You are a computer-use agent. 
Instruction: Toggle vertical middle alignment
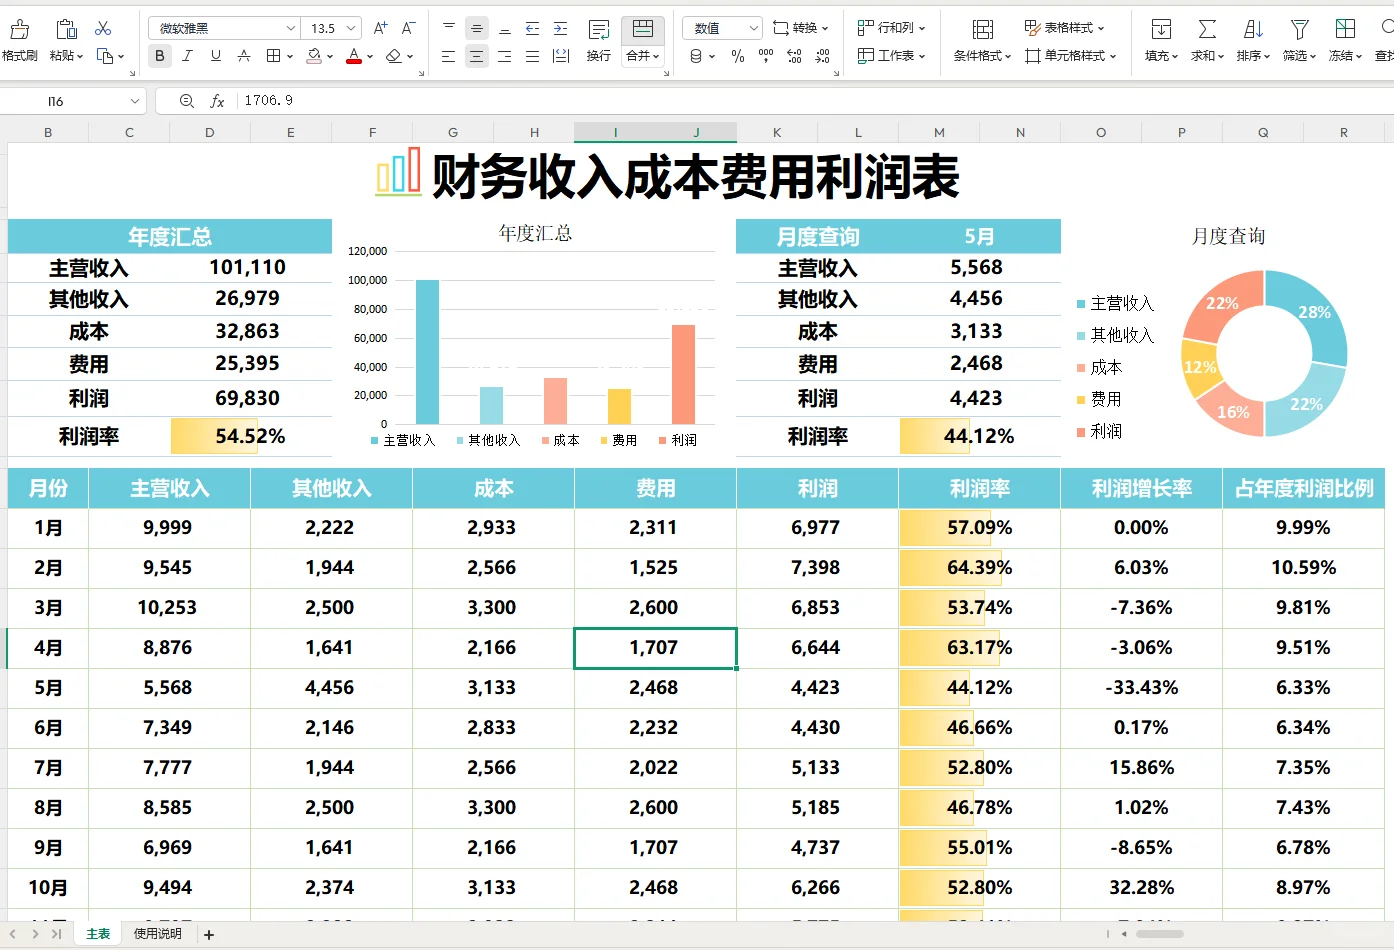477,28
